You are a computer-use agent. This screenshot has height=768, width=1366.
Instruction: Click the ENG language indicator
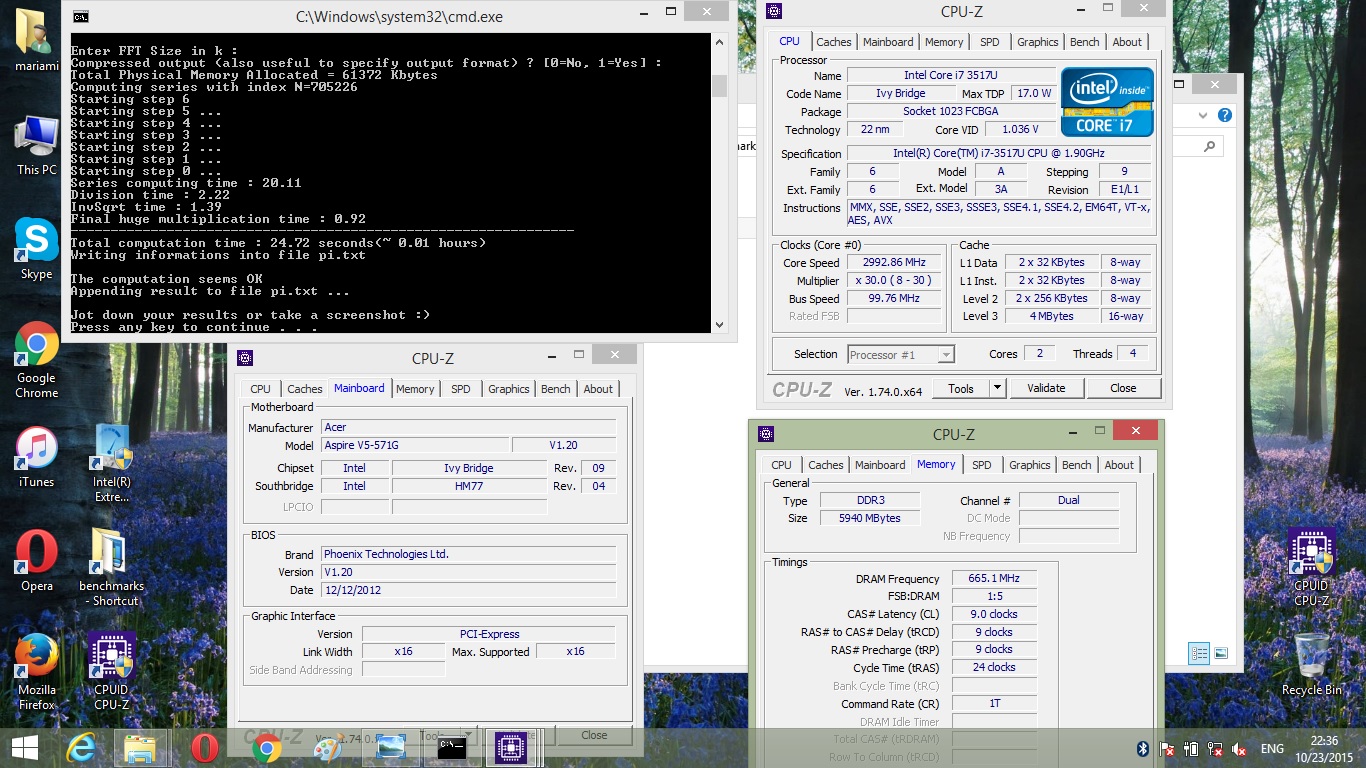coord(1272,749)
